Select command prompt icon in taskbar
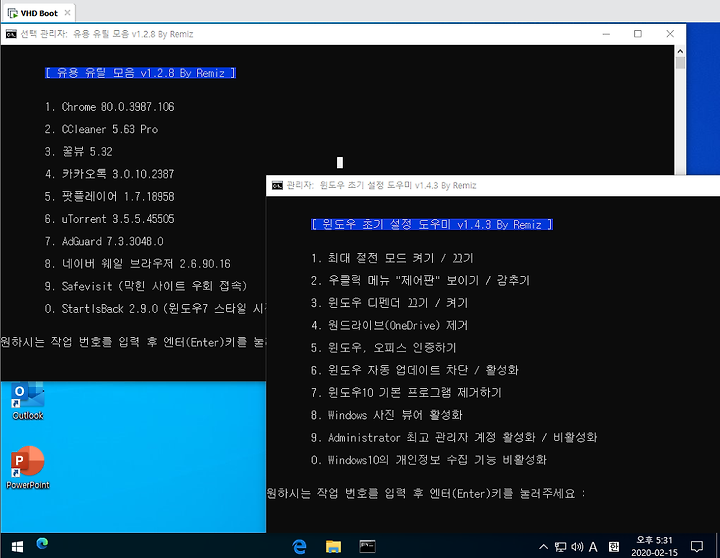Screen dimensions: 720x558 point(367,546)
